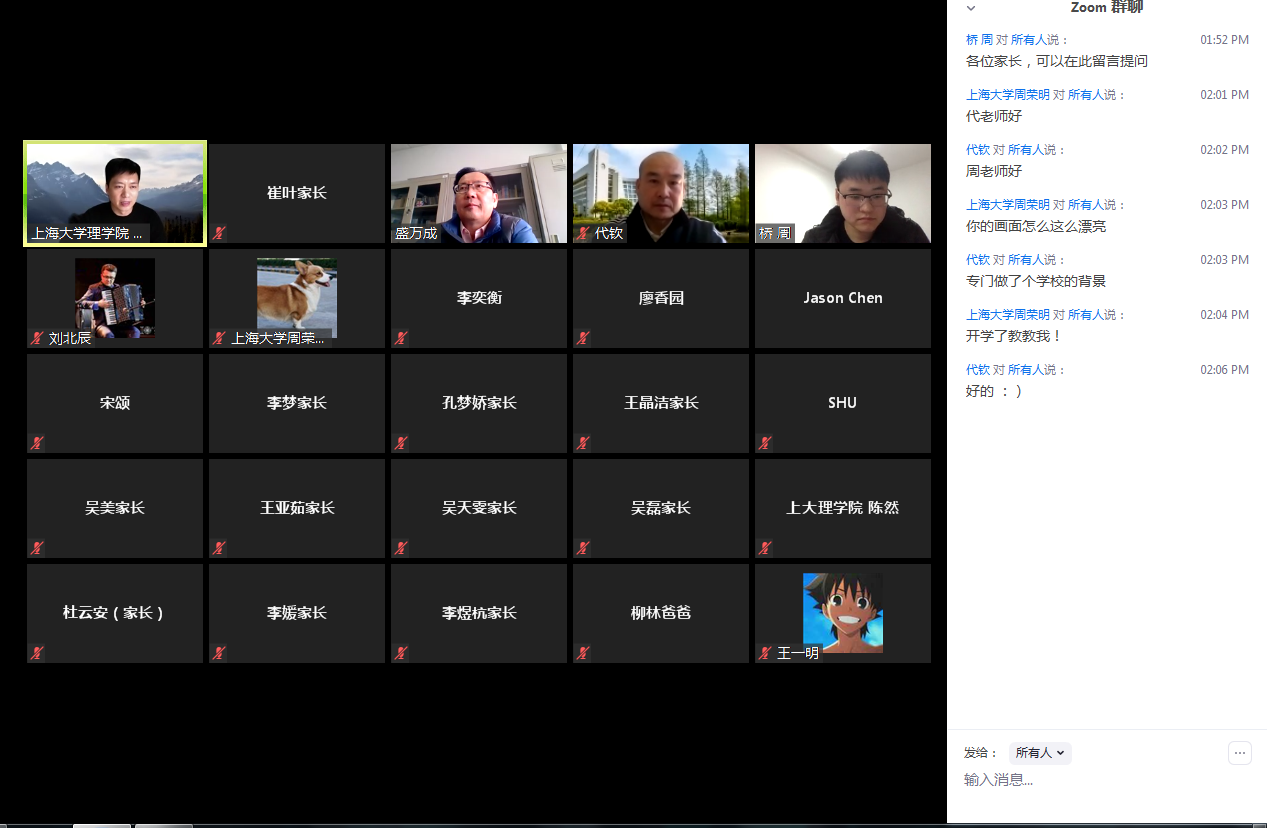Click the muted mic icon on 李煜杭家长's tile
1267x828 pixels.
(x=401, y=653)
